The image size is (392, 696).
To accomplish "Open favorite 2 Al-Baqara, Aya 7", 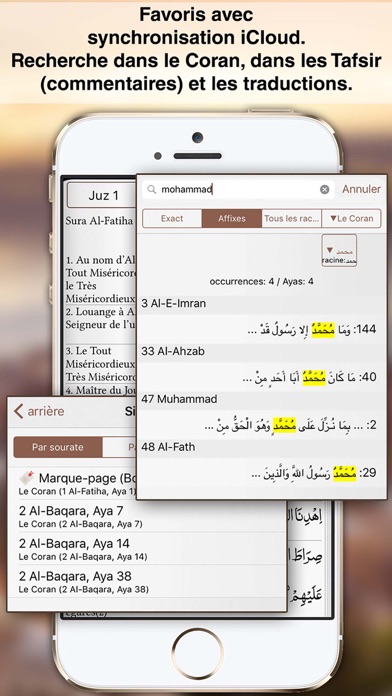I will pyautogui.click(x=147, y=516).
